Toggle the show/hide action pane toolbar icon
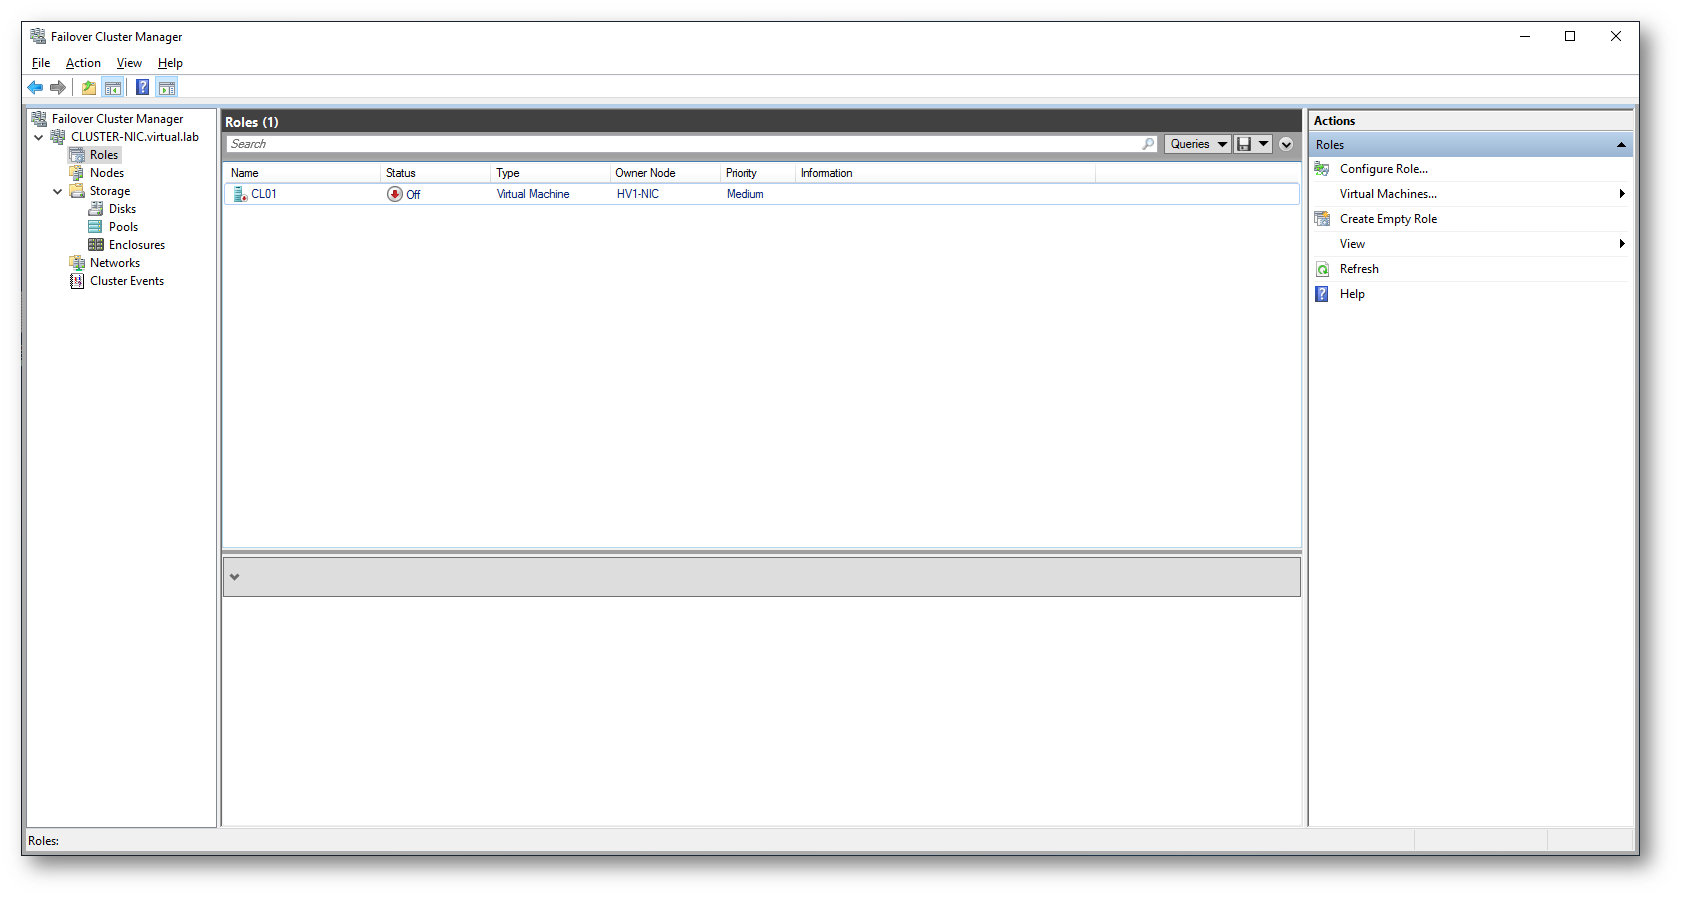 [x=167, y=88]
